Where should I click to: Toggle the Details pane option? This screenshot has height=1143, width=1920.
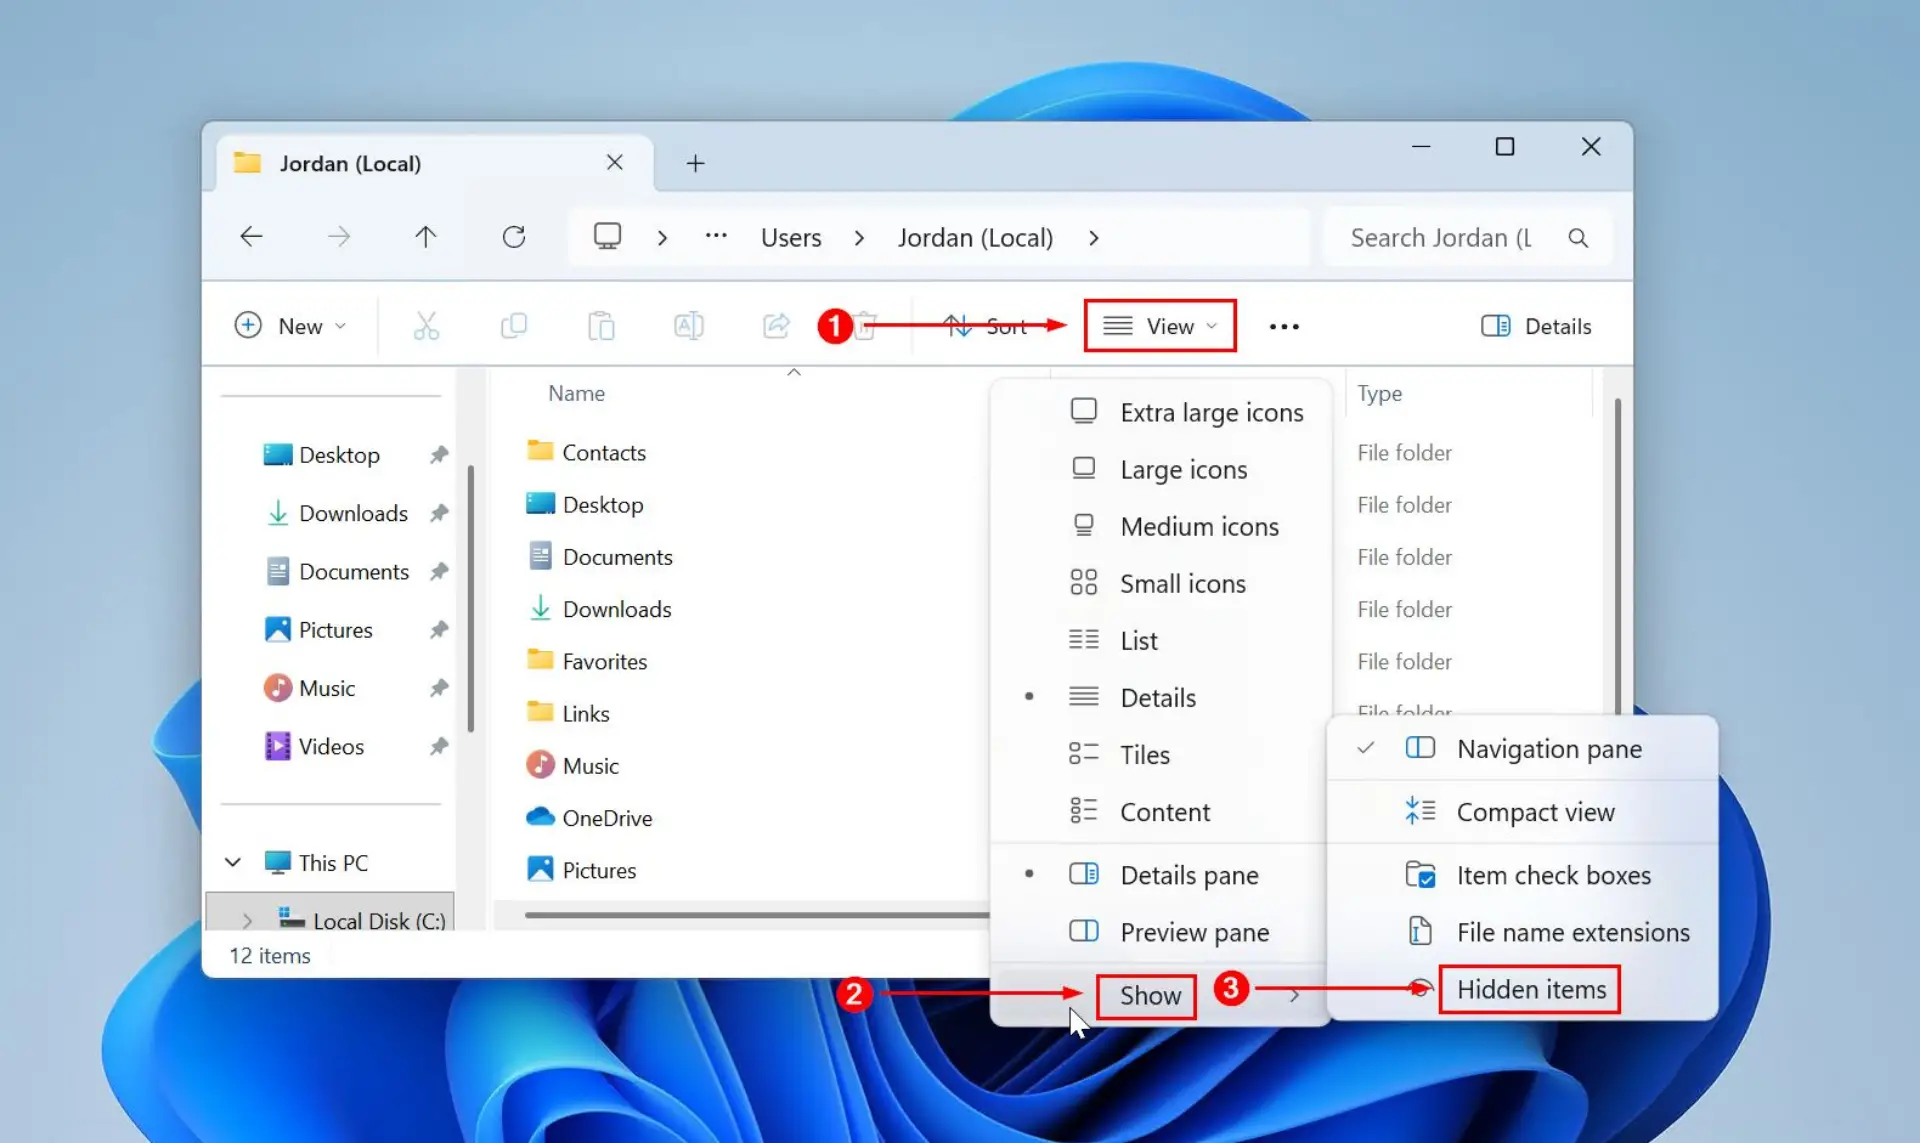click(x=1161, y=875)
